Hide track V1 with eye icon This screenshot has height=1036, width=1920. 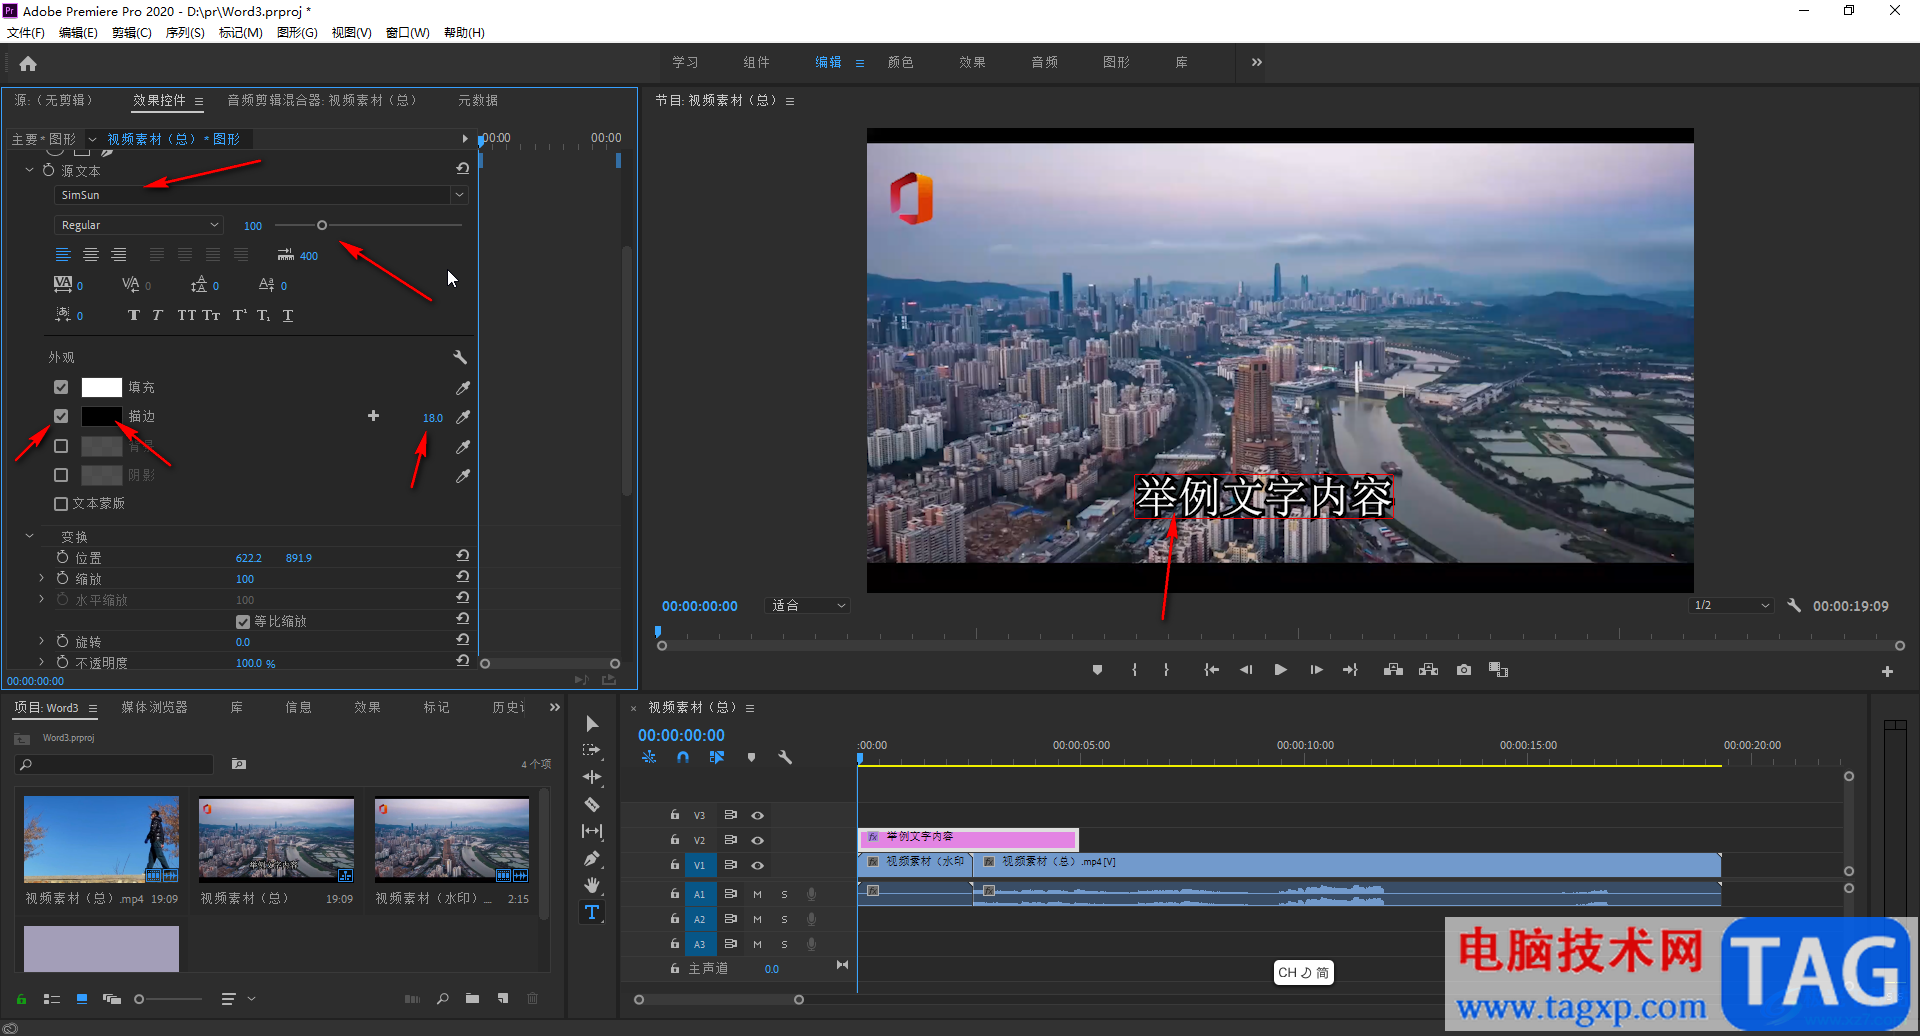pyautogui.click(x=757, y=866)
